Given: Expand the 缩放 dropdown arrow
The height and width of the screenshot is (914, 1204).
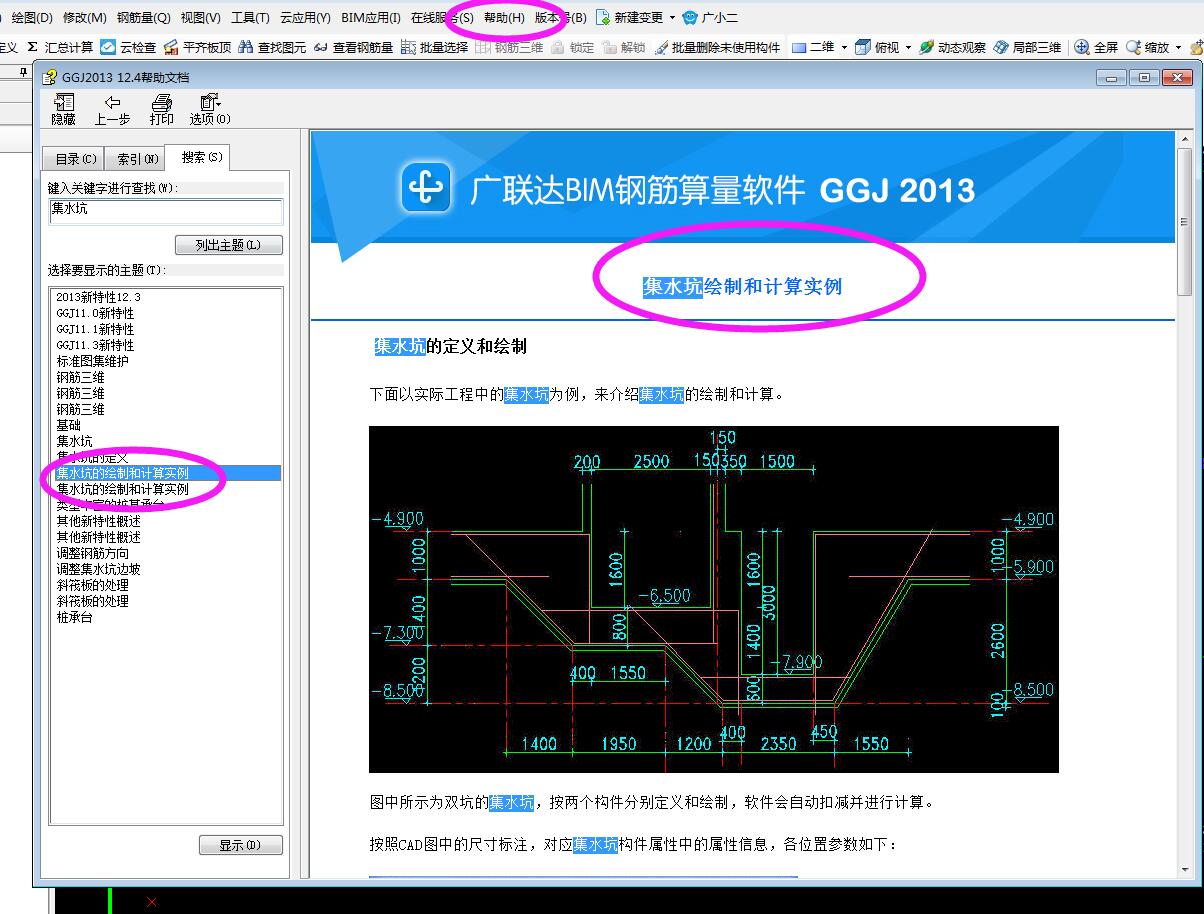Looking at the screenshot, I should click(x=1178, y=47).
